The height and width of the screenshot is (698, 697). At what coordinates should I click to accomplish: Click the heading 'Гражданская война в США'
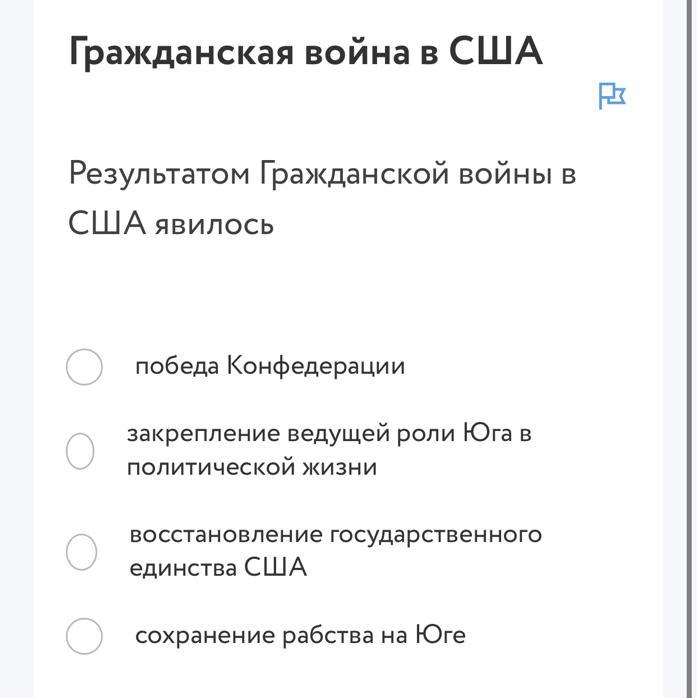point(306,51)
